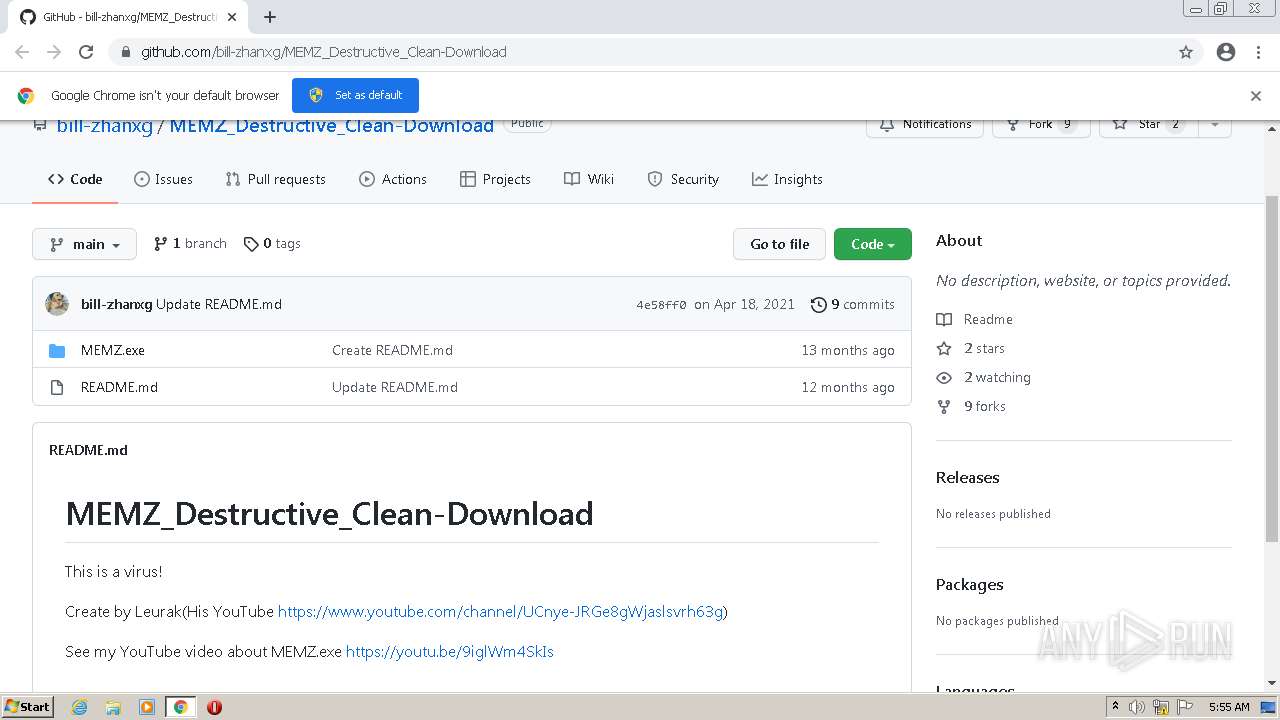1280x720 pixels.
Task: View the 9 commits link
Action: pos(853,305)
